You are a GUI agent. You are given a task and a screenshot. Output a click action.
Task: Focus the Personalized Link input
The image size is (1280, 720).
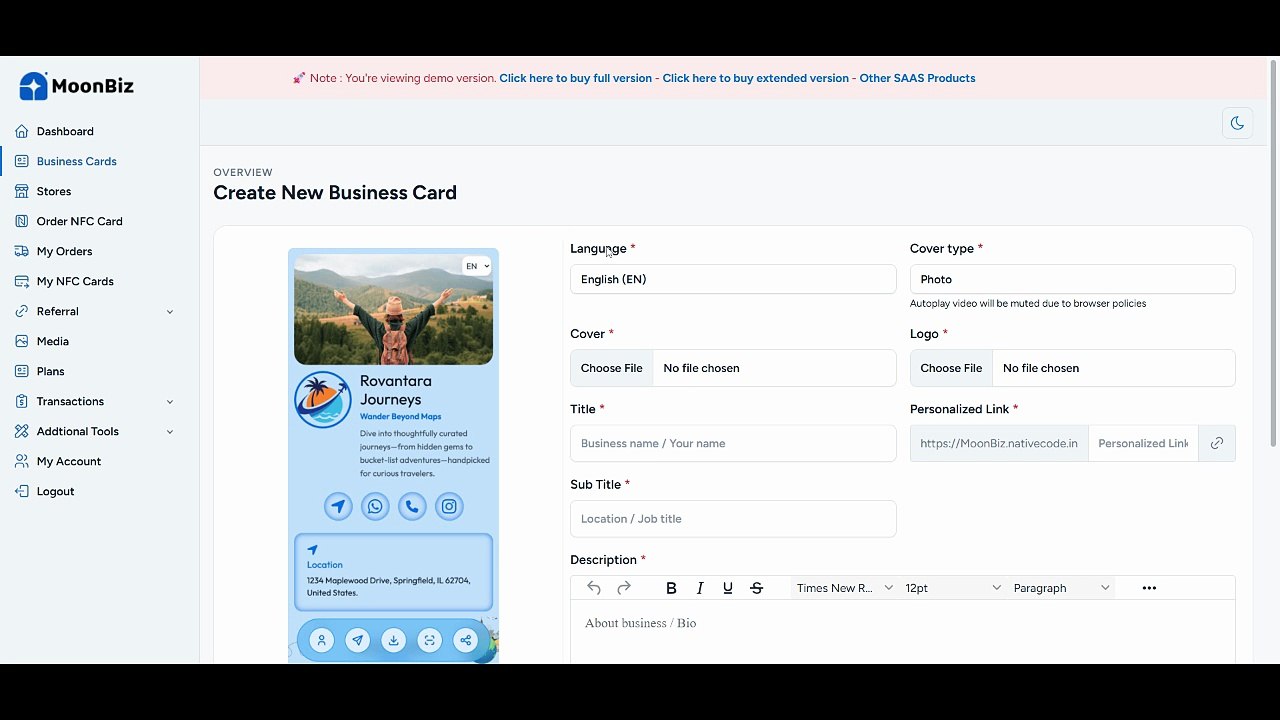pos(1143,443)
